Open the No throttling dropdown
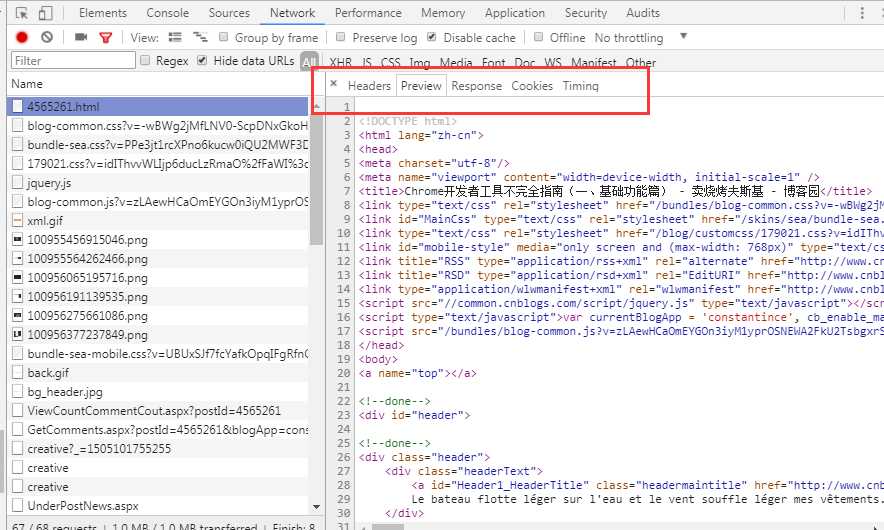Viewport: 884px width, 530px height. click(641, 38)
